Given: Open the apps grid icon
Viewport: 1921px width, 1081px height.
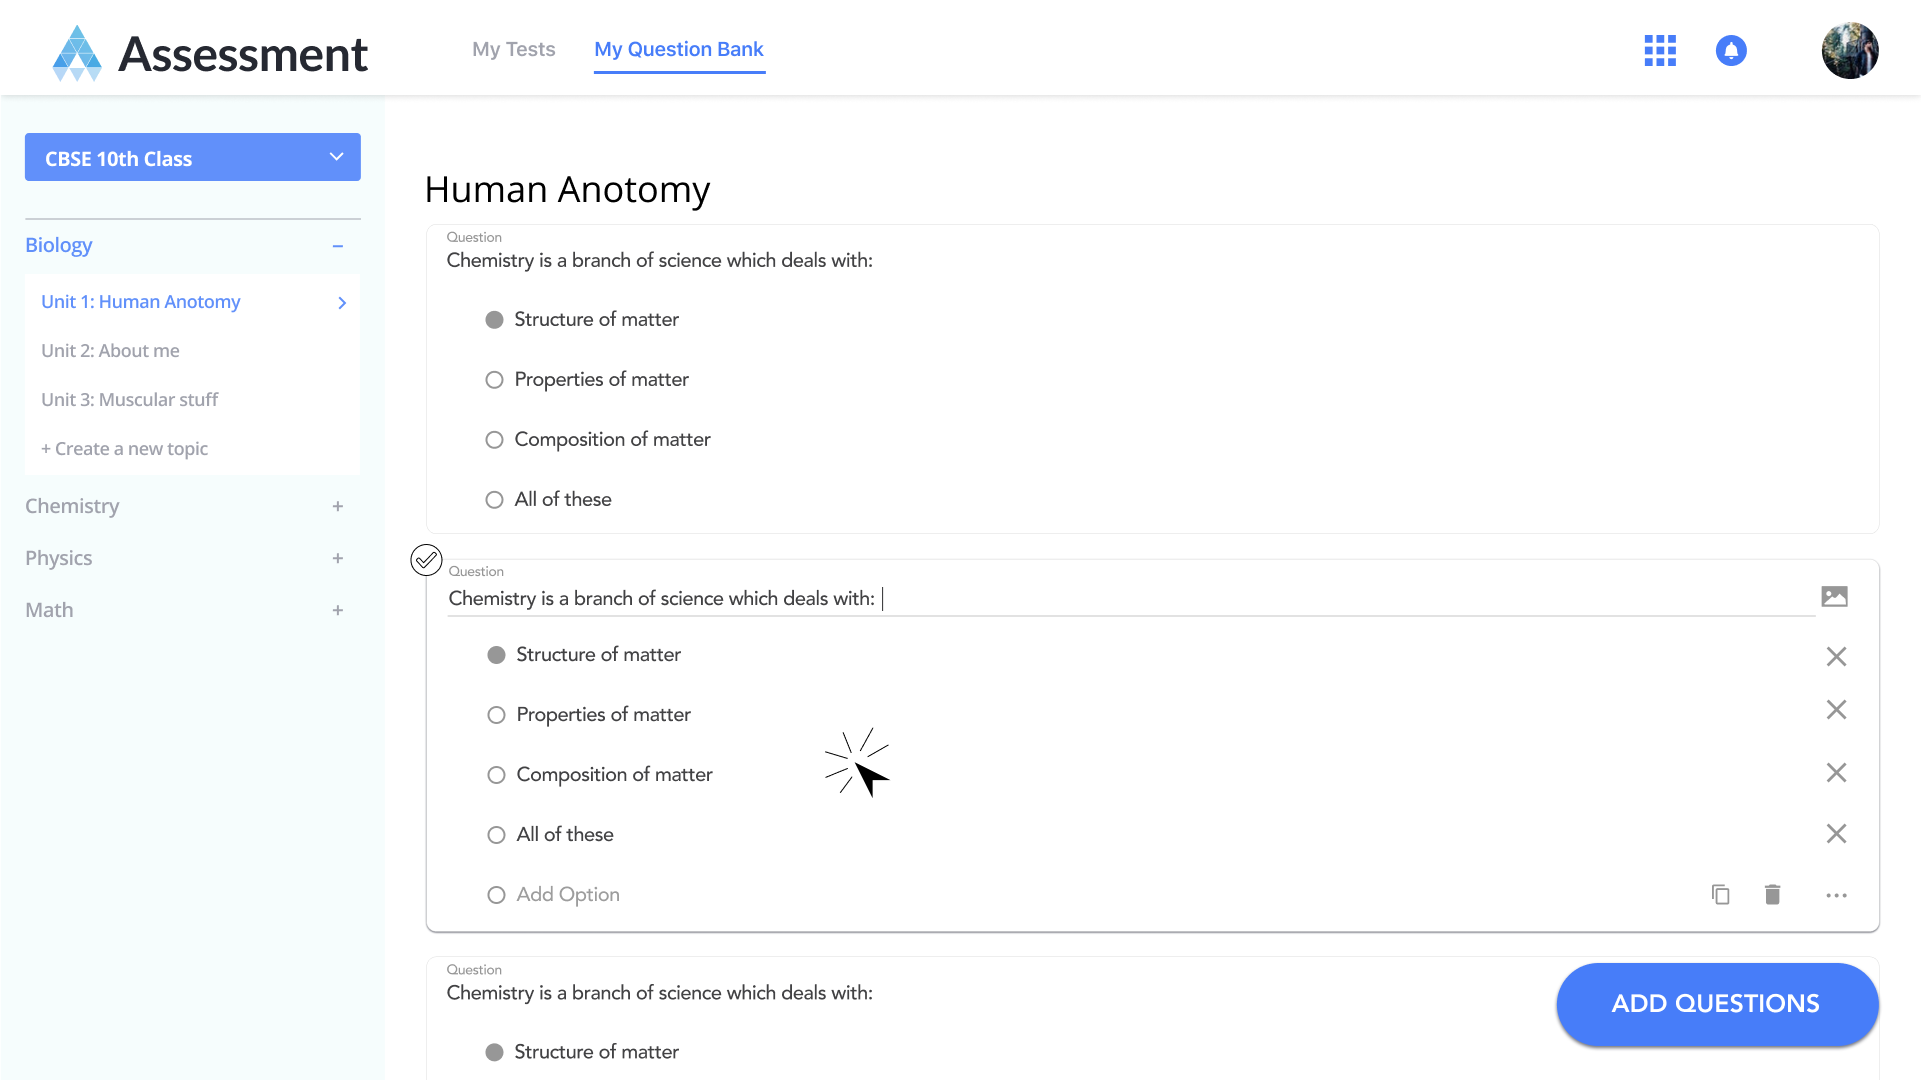Looking at the screenshot, I should [1660, 50].
